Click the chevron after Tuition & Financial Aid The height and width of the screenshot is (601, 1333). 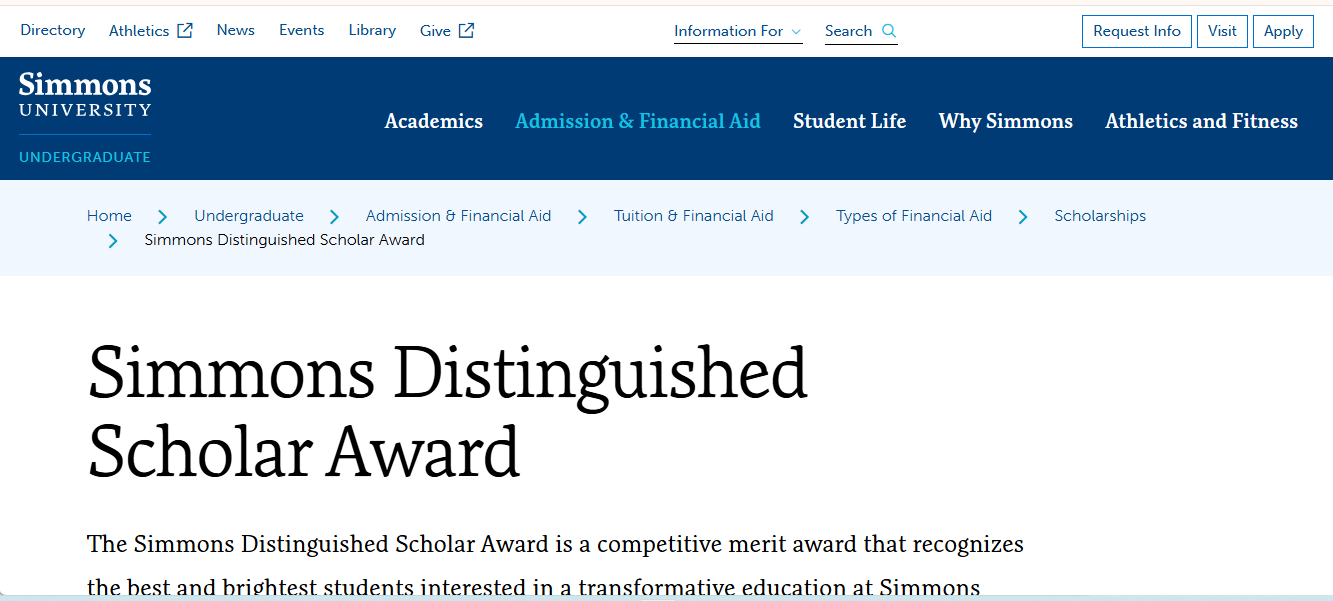pos(805,216)
